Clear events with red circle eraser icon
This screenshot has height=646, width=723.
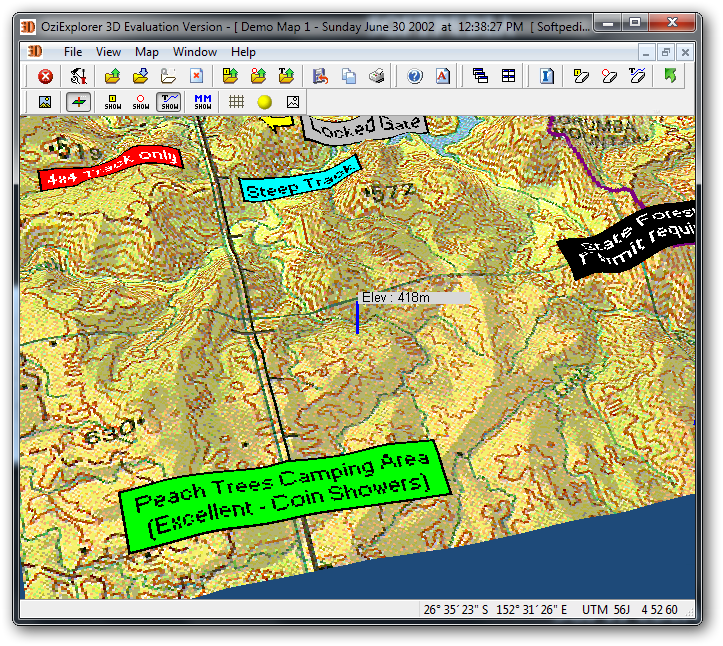(x=609, y=76)
